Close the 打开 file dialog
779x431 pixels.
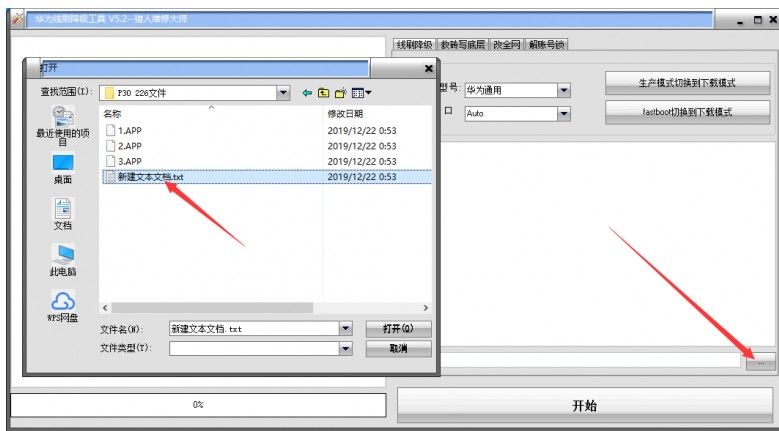pos(429,69)
